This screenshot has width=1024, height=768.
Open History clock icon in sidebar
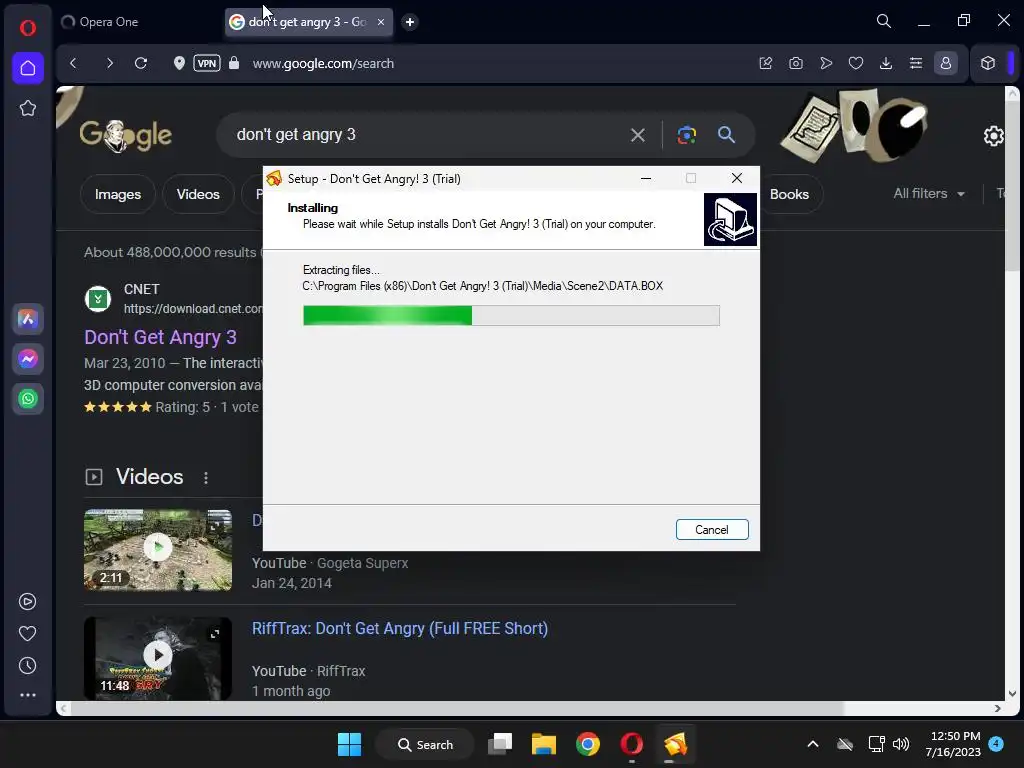tap(27, 665)
